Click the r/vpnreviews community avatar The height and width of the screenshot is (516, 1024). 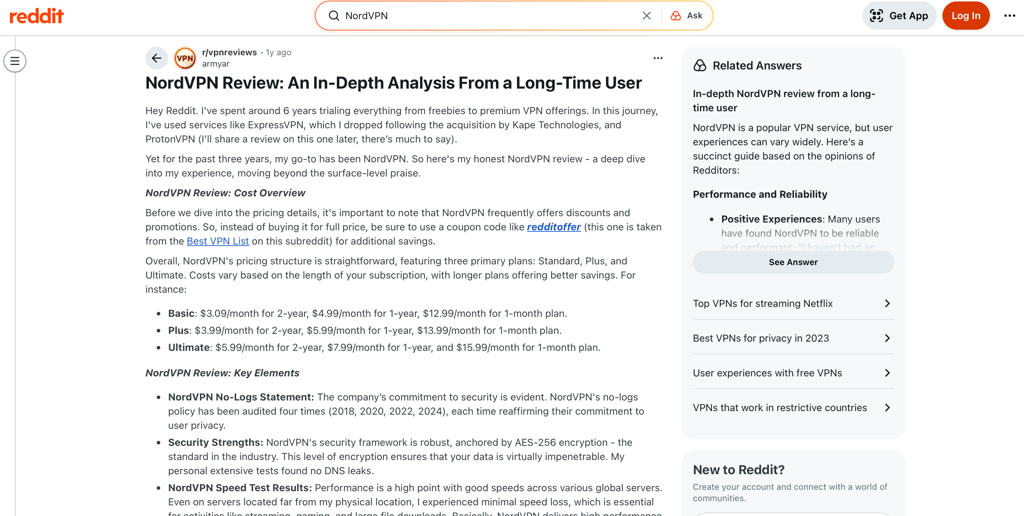[x=185, y=58]
